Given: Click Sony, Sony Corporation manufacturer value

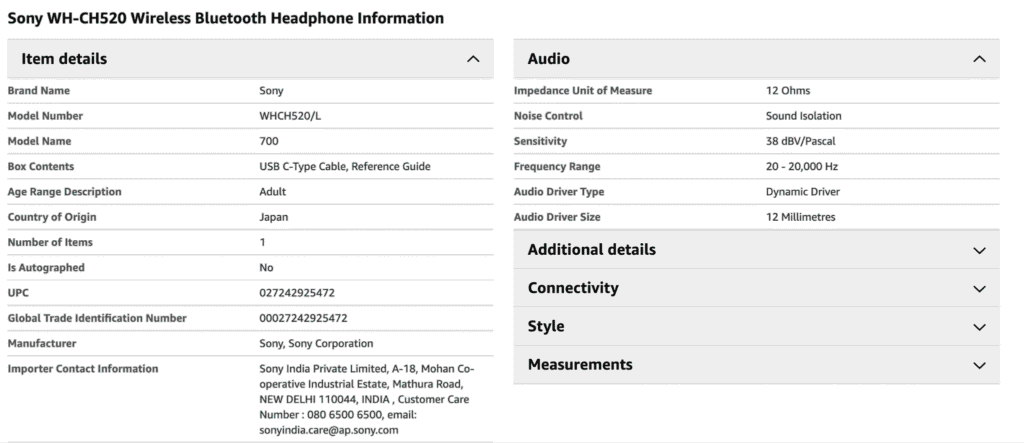Looking at the screenshot, I should pyautogui.click(x=316, y=344).
